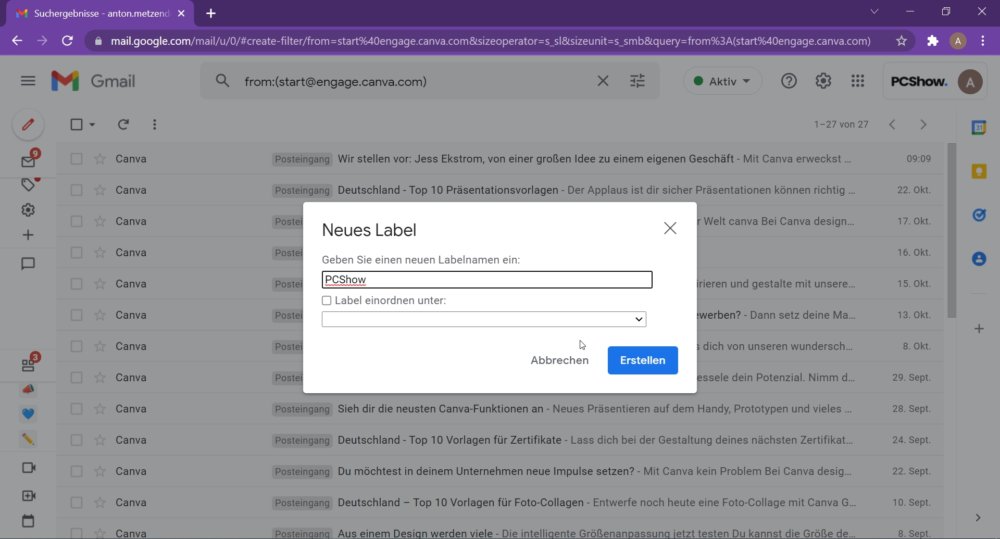Compose a new email with pencil icon

tap(27, 125)
